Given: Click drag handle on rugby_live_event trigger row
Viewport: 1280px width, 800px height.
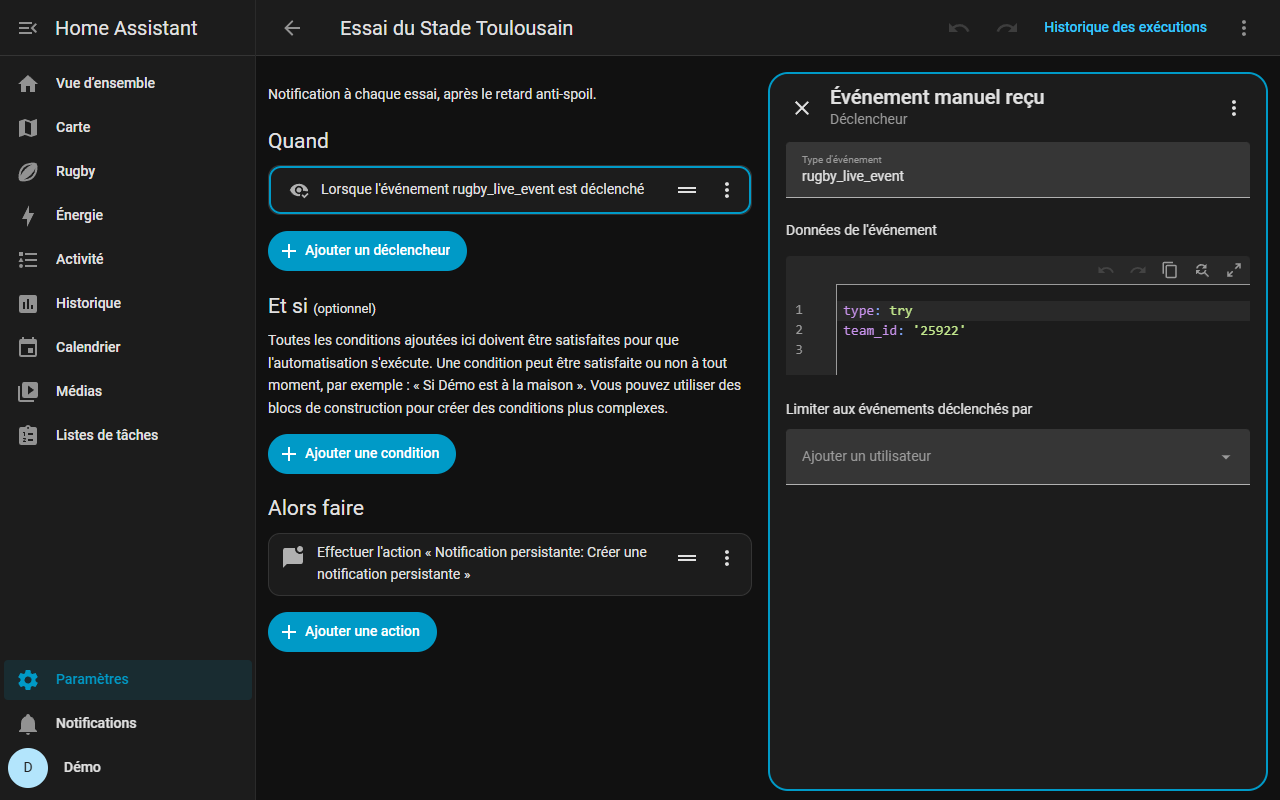Looking at the screenshot, I should [x=687, y=190].
